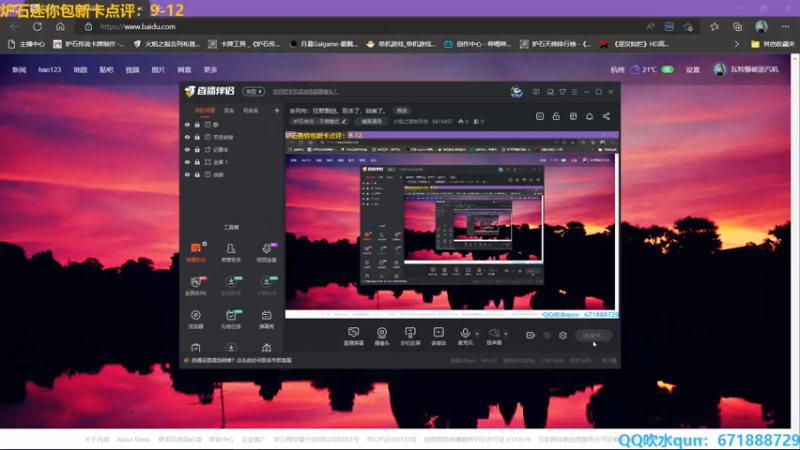Open the user avatar in 直播伴侣 title bar
This screenshot has height=450, width=800.
(x=516, y=92)
